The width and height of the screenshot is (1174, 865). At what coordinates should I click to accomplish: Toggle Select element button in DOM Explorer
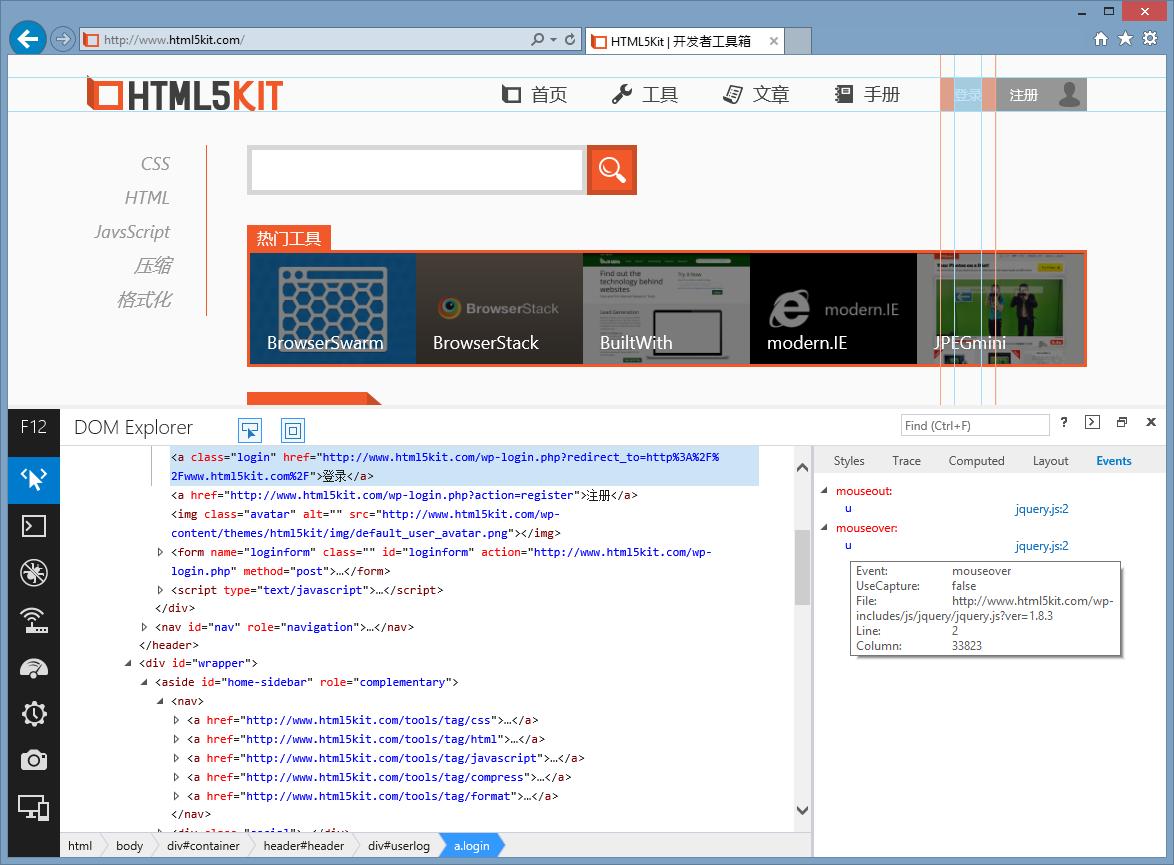(250, 430)
